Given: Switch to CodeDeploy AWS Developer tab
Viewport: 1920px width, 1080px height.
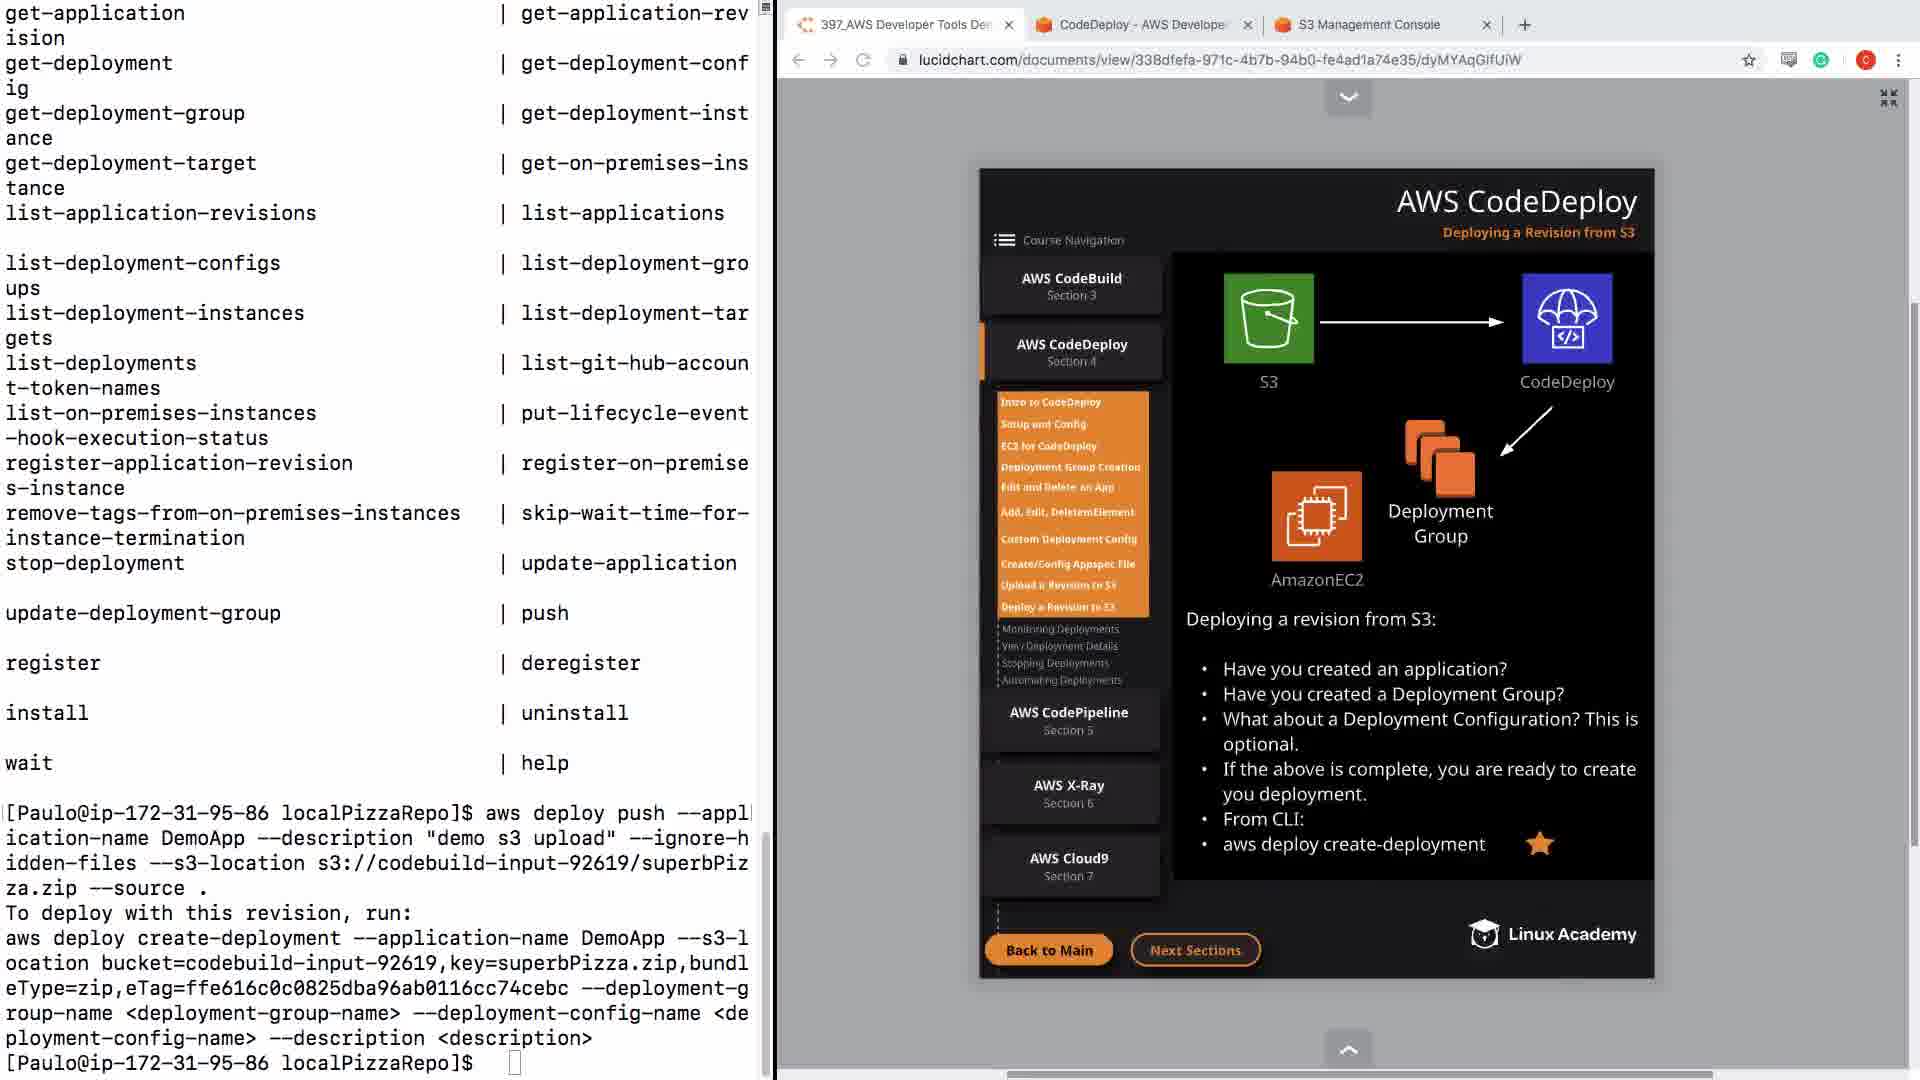Looking at the screenshot, I should pos(1140,25).
